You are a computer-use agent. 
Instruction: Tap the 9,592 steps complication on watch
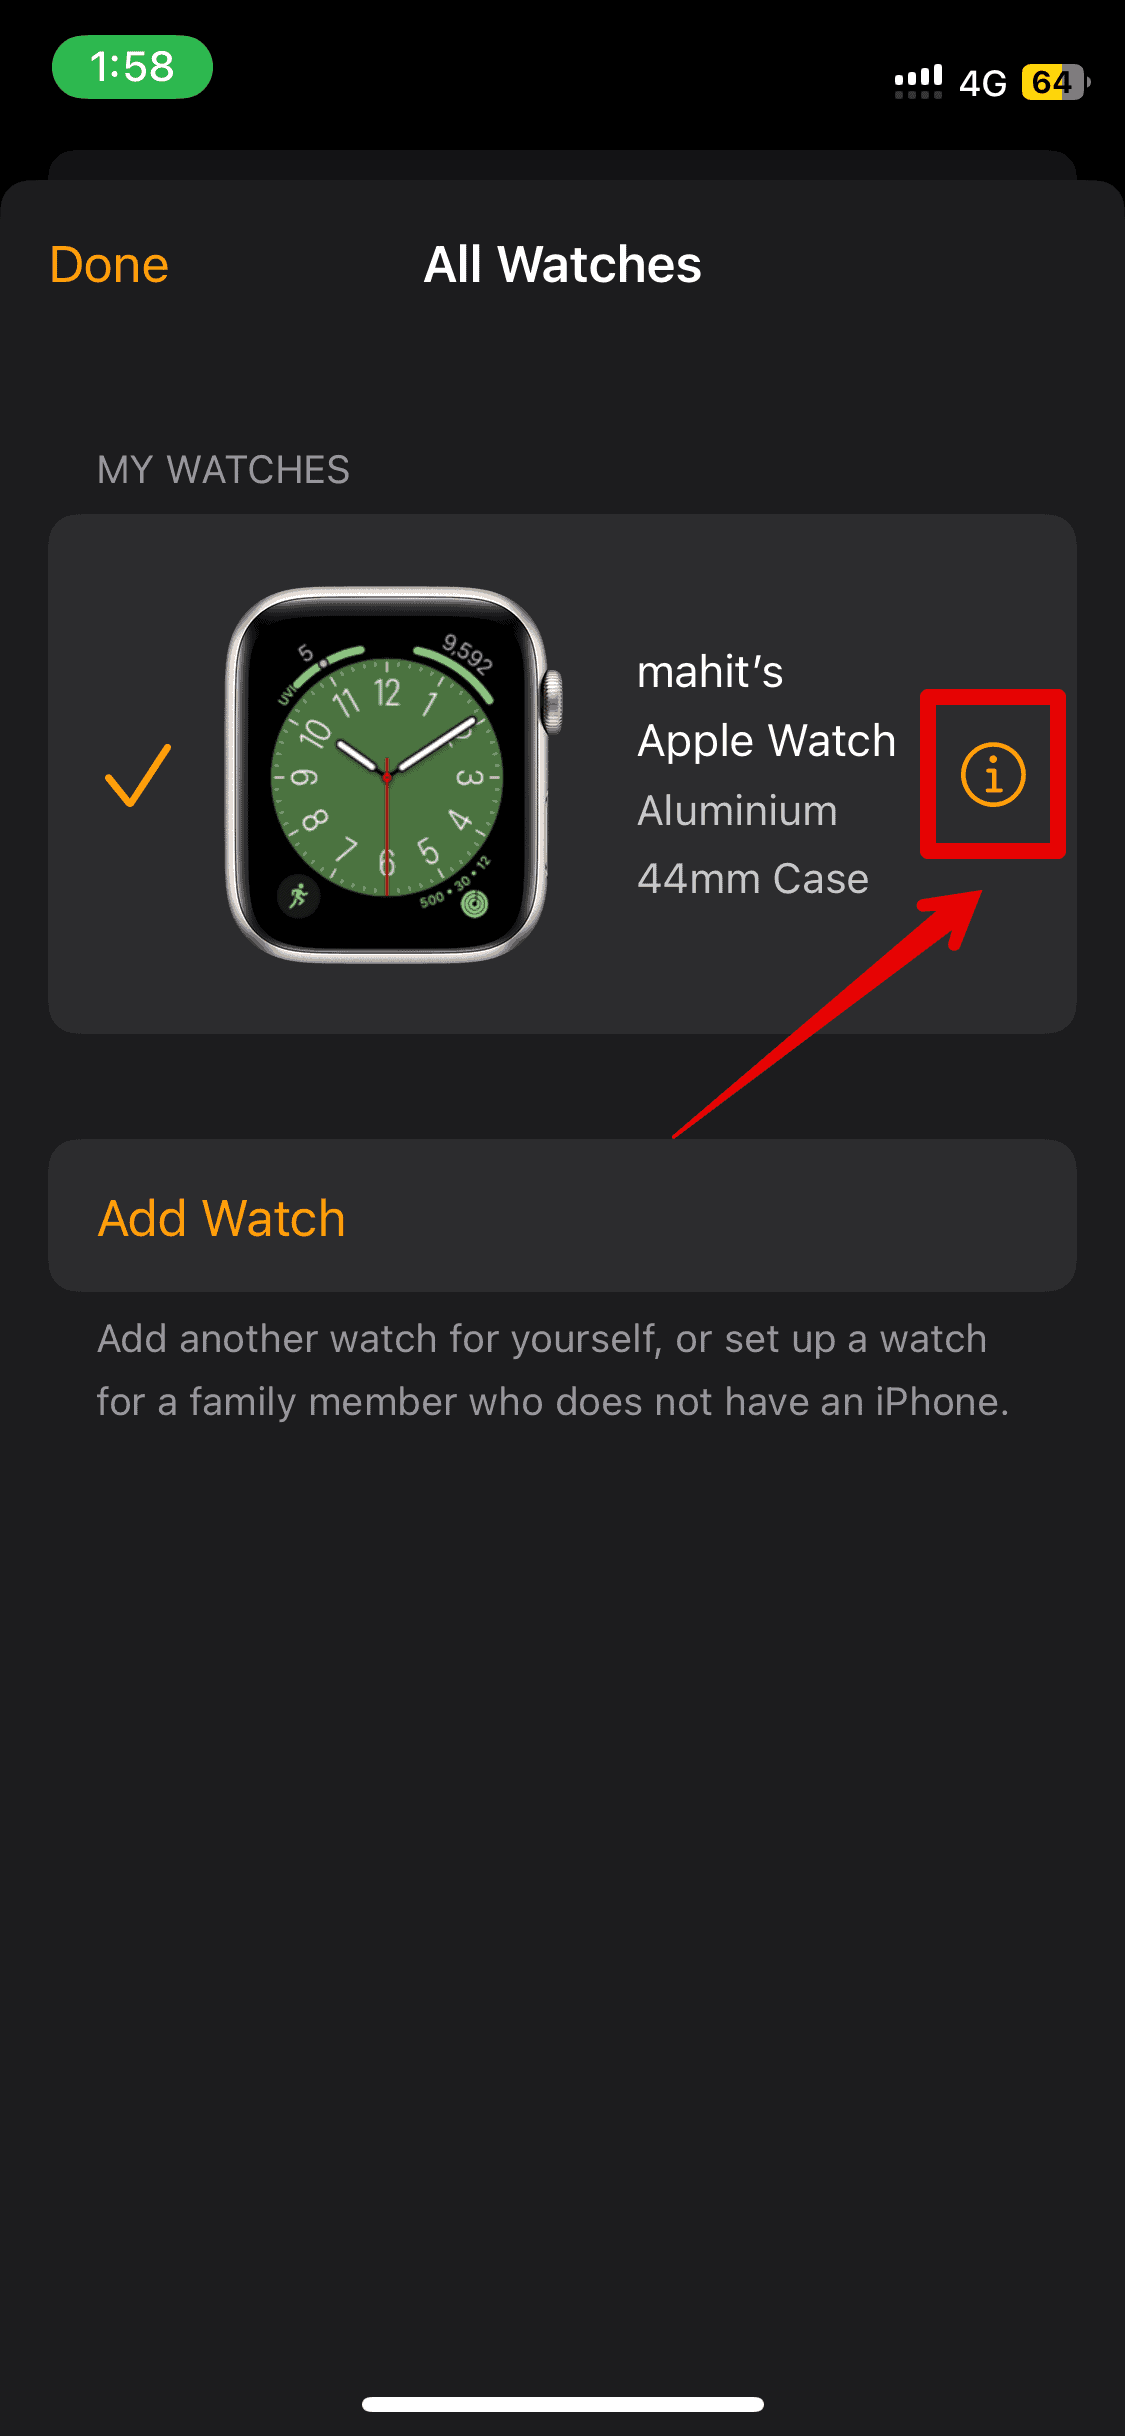coord(466,653)
